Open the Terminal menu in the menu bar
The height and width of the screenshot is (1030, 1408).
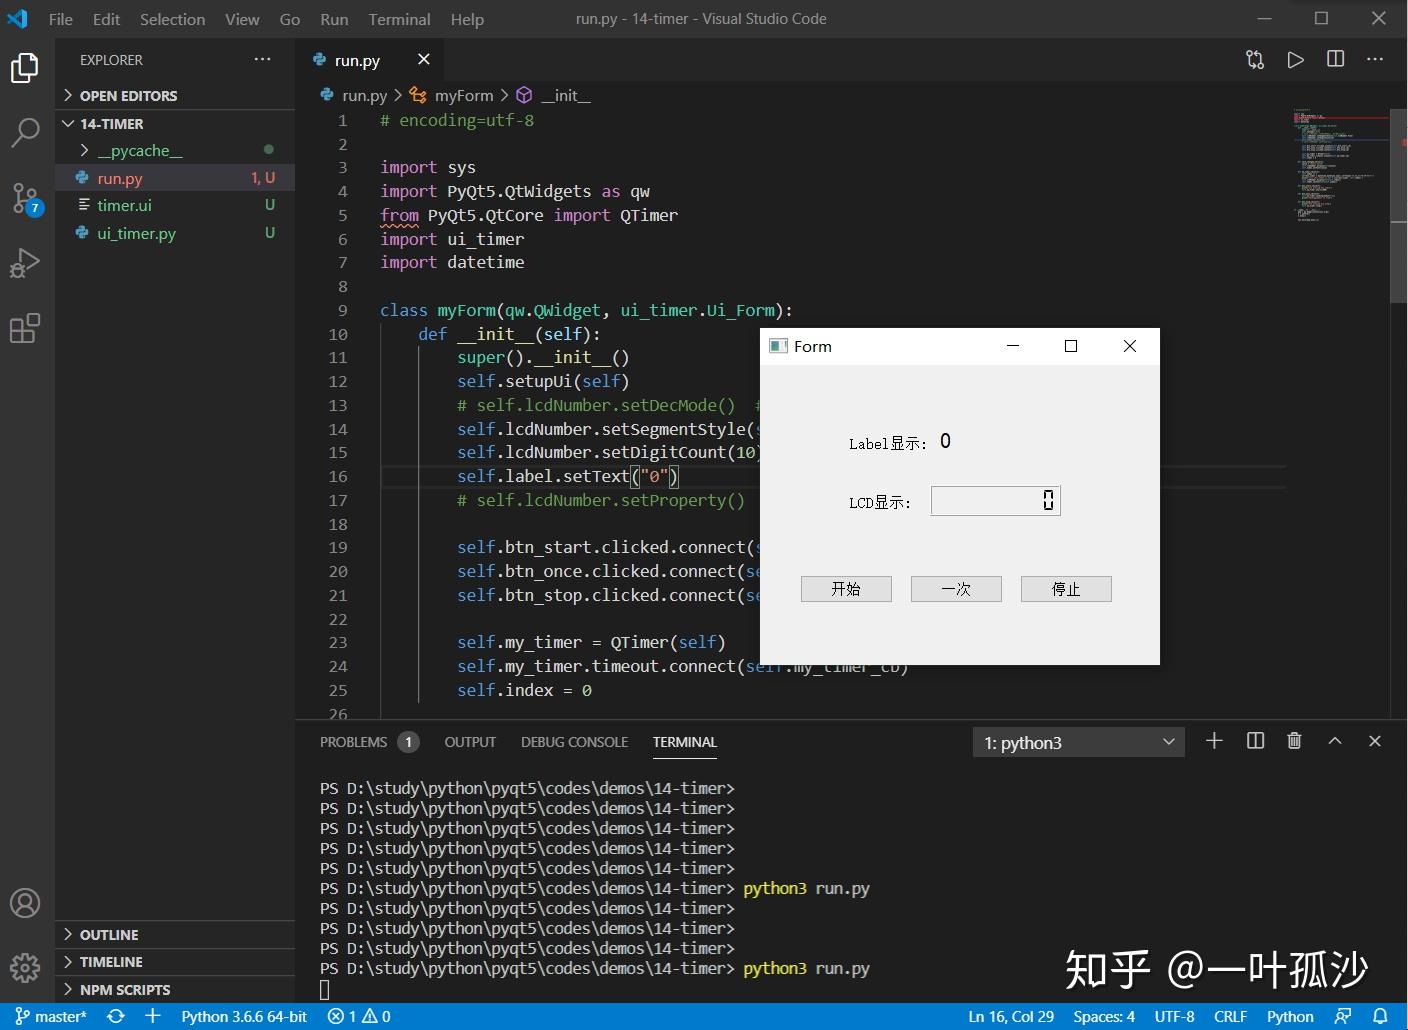click(x=398, y=18)
